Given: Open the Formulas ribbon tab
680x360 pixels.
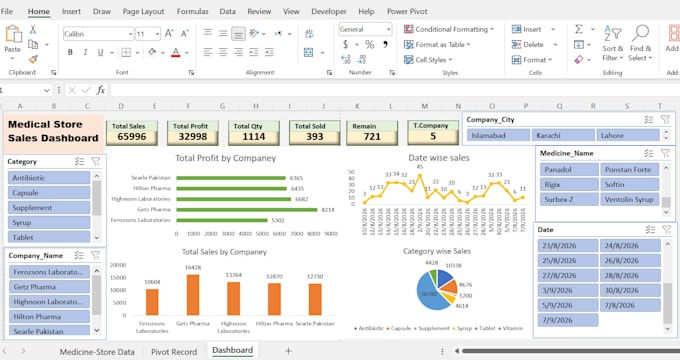Looking at the screenshot, I should (x=192, y=11).
